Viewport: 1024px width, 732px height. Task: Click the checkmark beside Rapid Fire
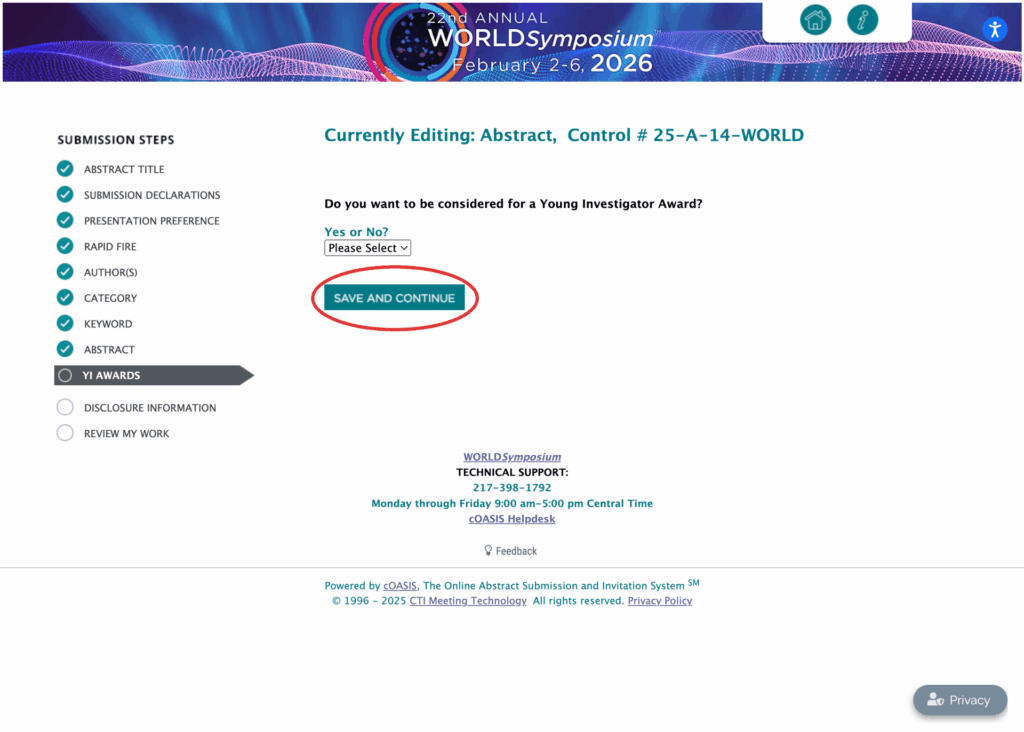click(x=65, y=246)
